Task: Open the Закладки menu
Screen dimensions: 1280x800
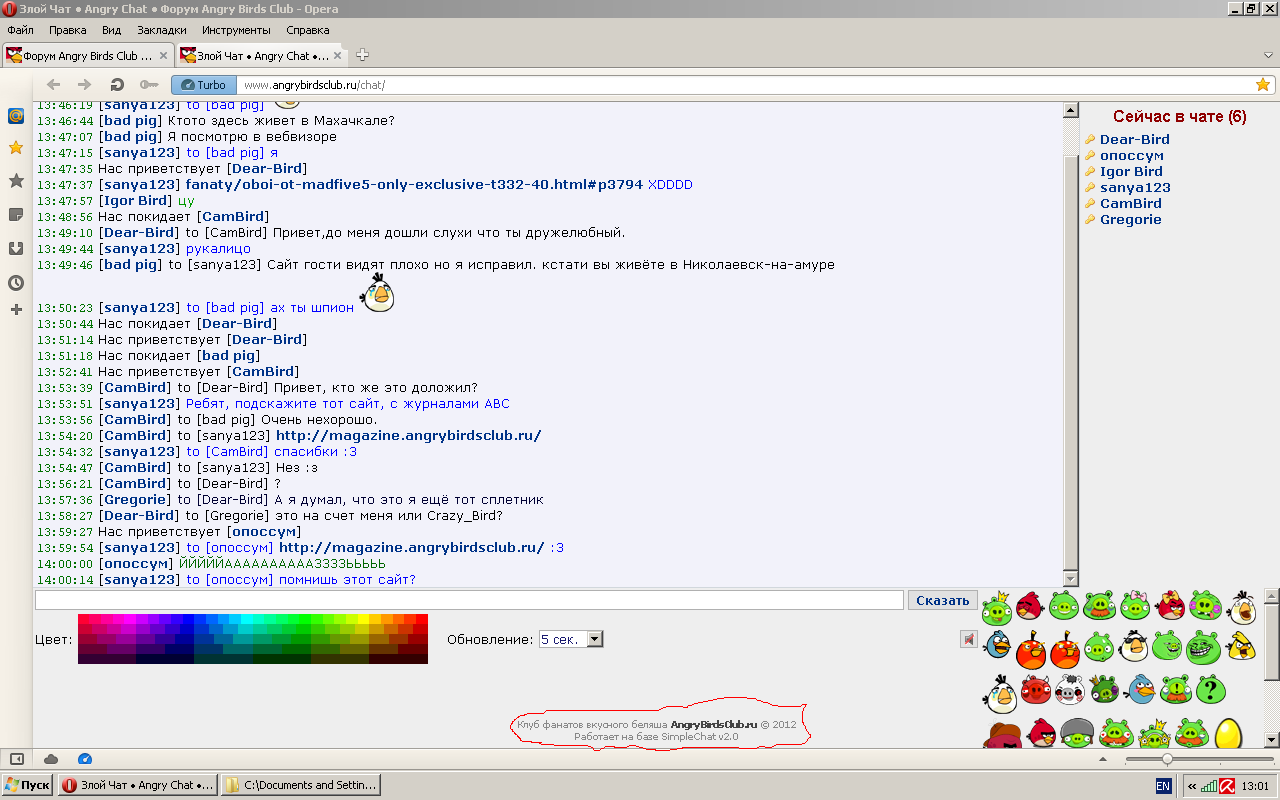Action: coord(161,30)
